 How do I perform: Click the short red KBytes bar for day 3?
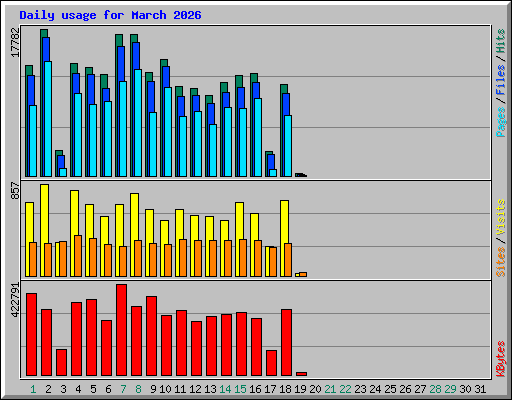[61, 363]
